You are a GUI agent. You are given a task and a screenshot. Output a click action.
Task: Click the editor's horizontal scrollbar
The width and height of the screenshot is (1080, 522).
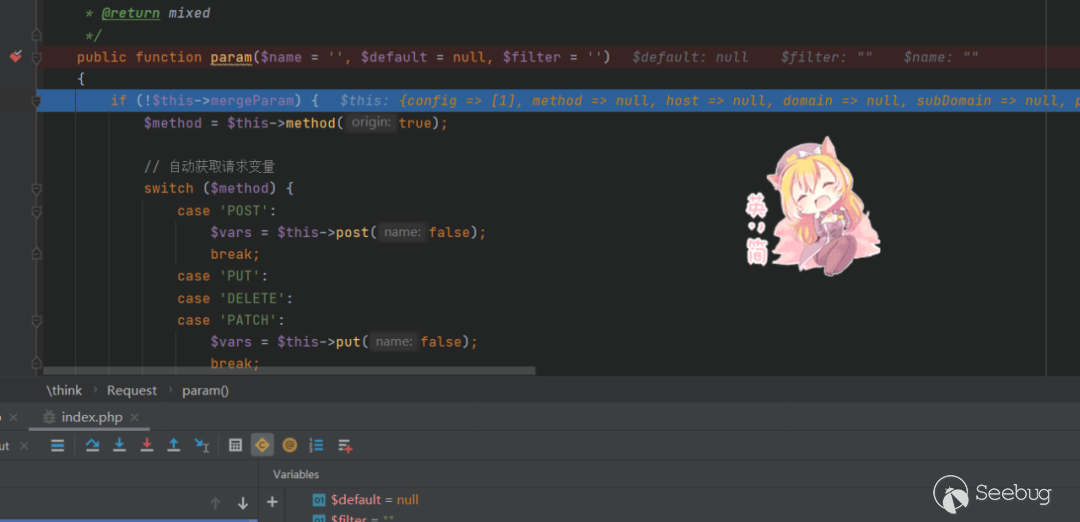point(289,370)
